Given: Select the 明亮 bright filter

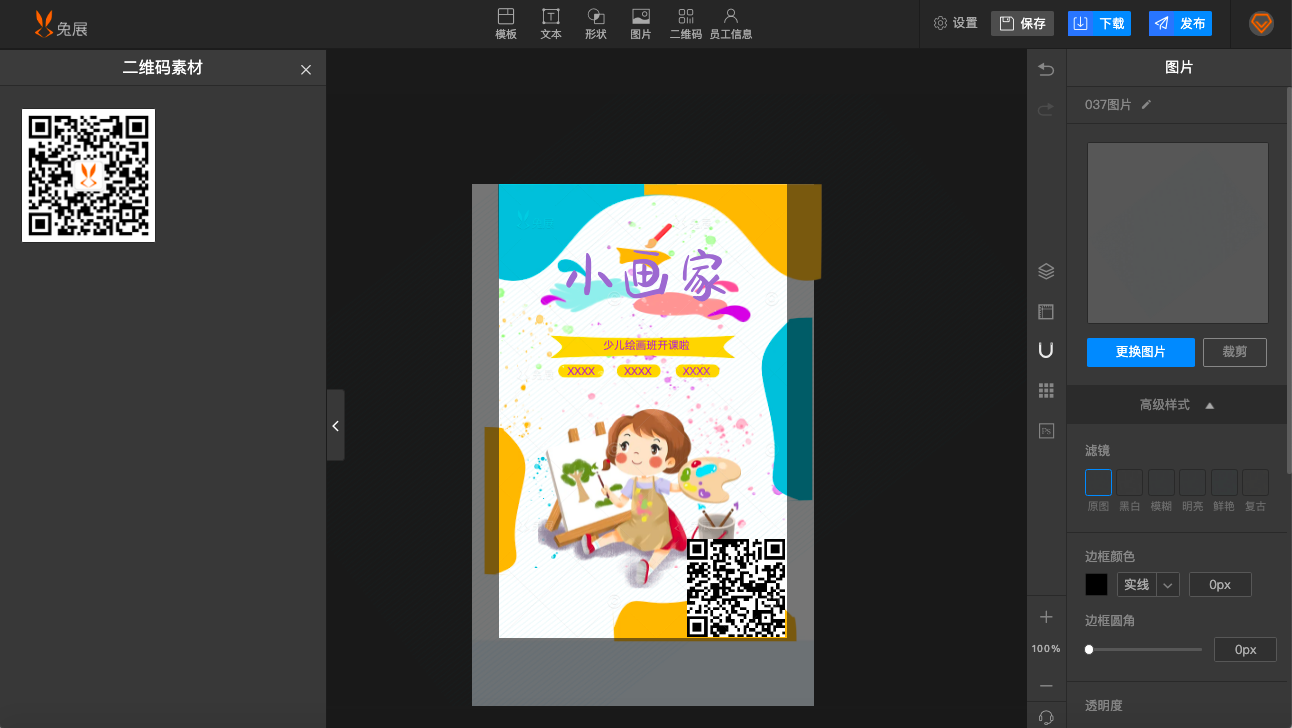Looking at the screenshot, I should 1192,483.
